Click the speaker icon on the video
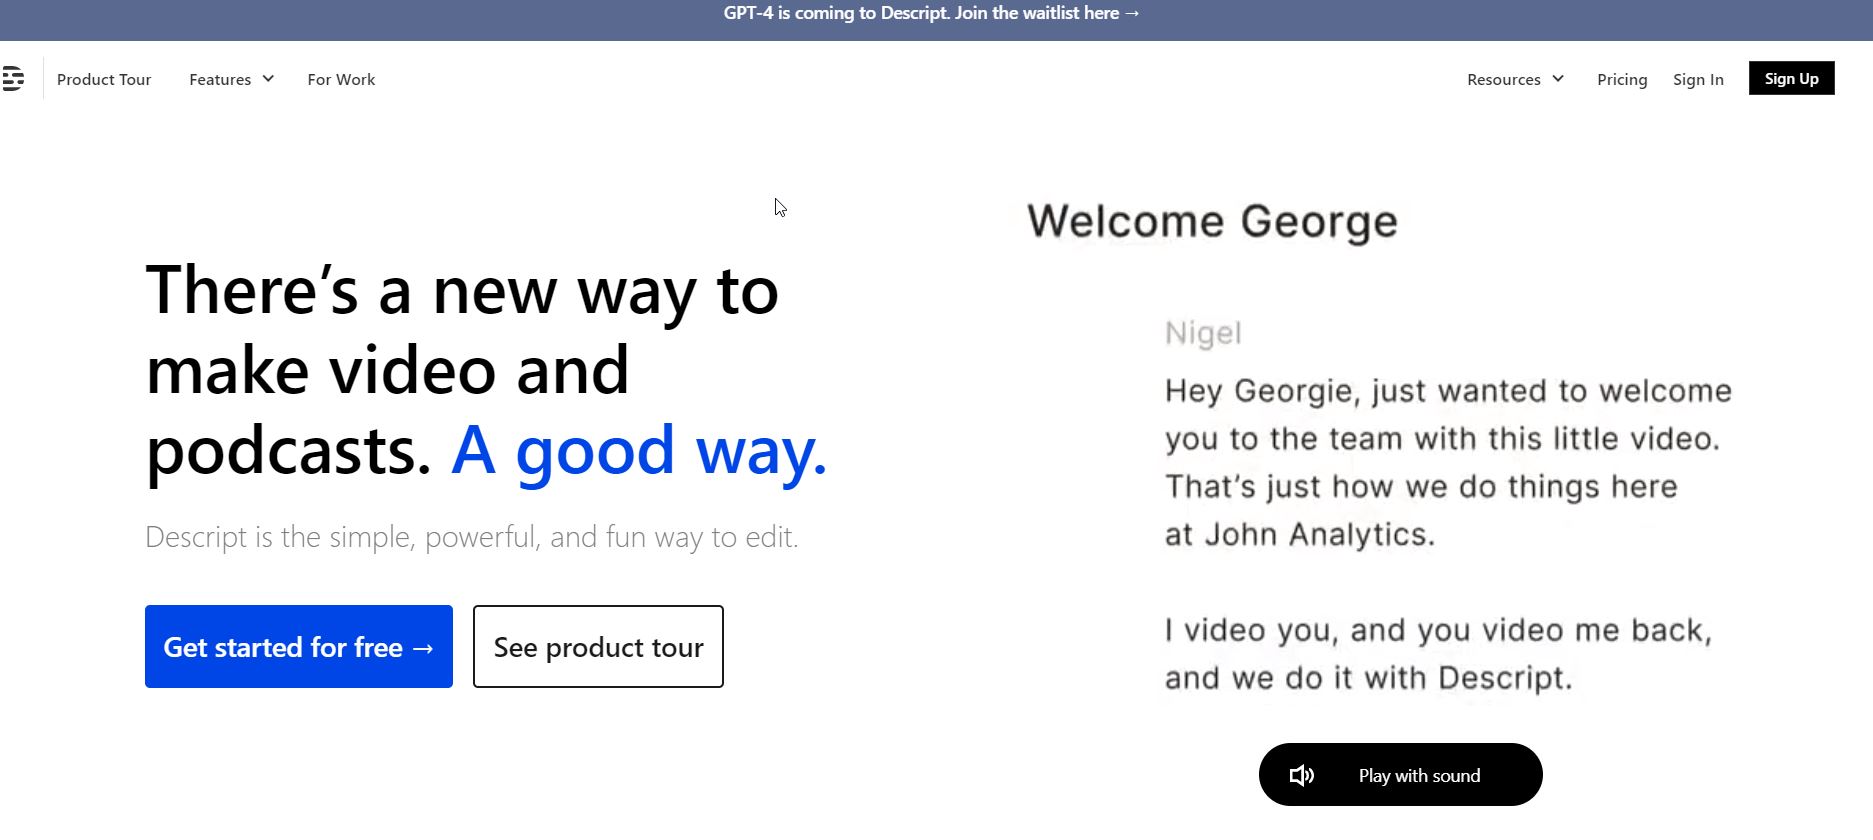Image resolution: width=1873 pixels, height=840 pixels. tap(1301, 775)
